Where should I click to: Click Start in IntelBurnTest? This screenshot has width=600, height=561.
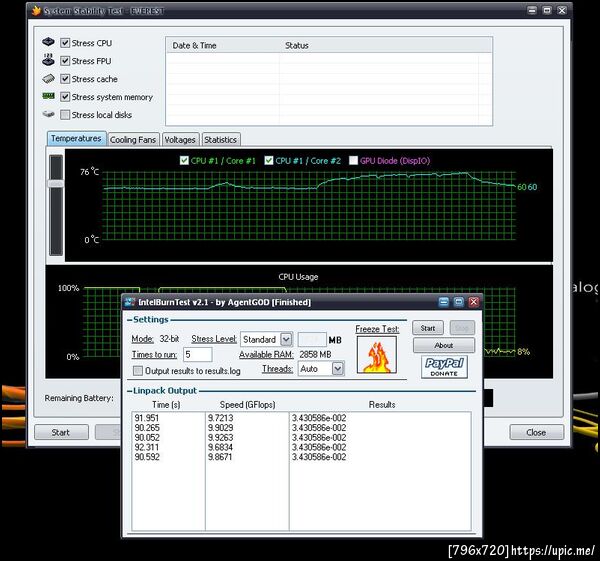click(428, 328)
